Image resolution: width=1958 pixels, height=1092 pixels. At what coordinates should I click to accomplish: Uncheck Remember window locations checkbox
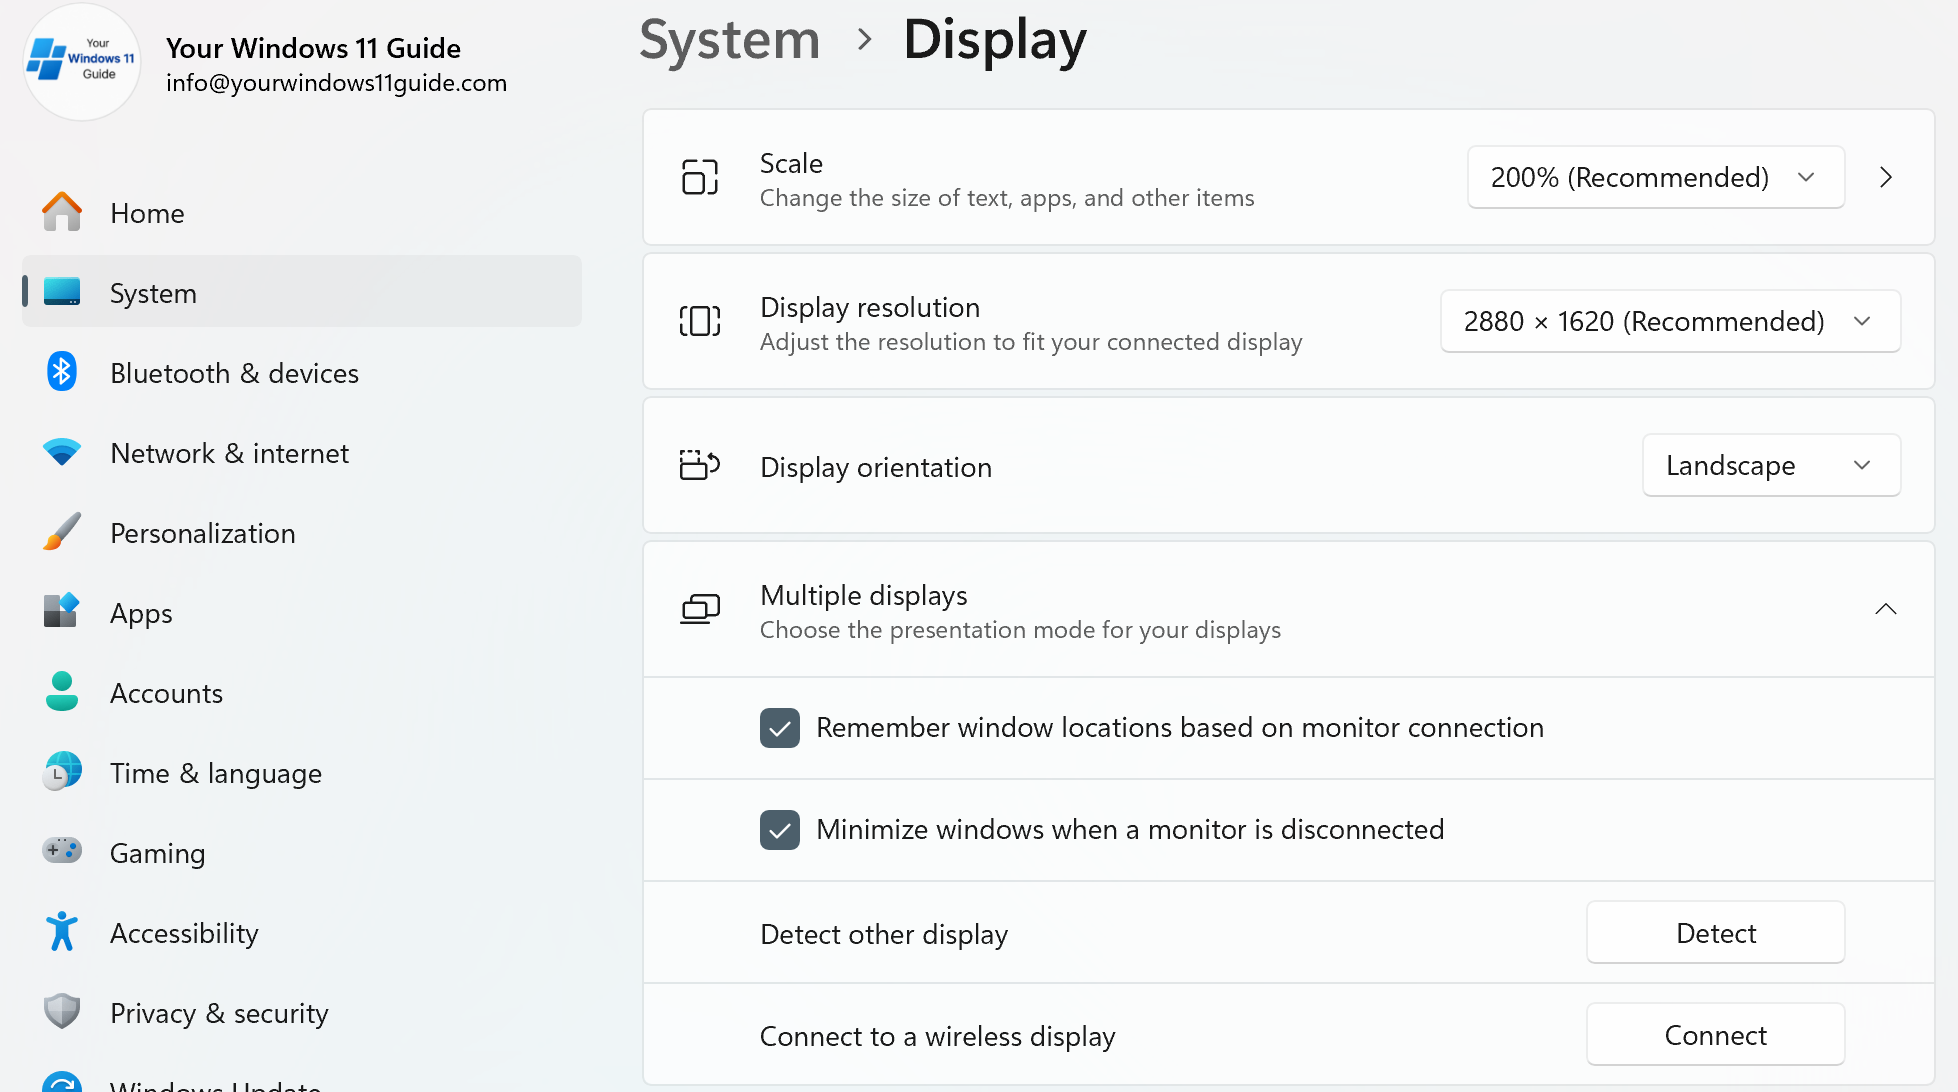point(780,728)
